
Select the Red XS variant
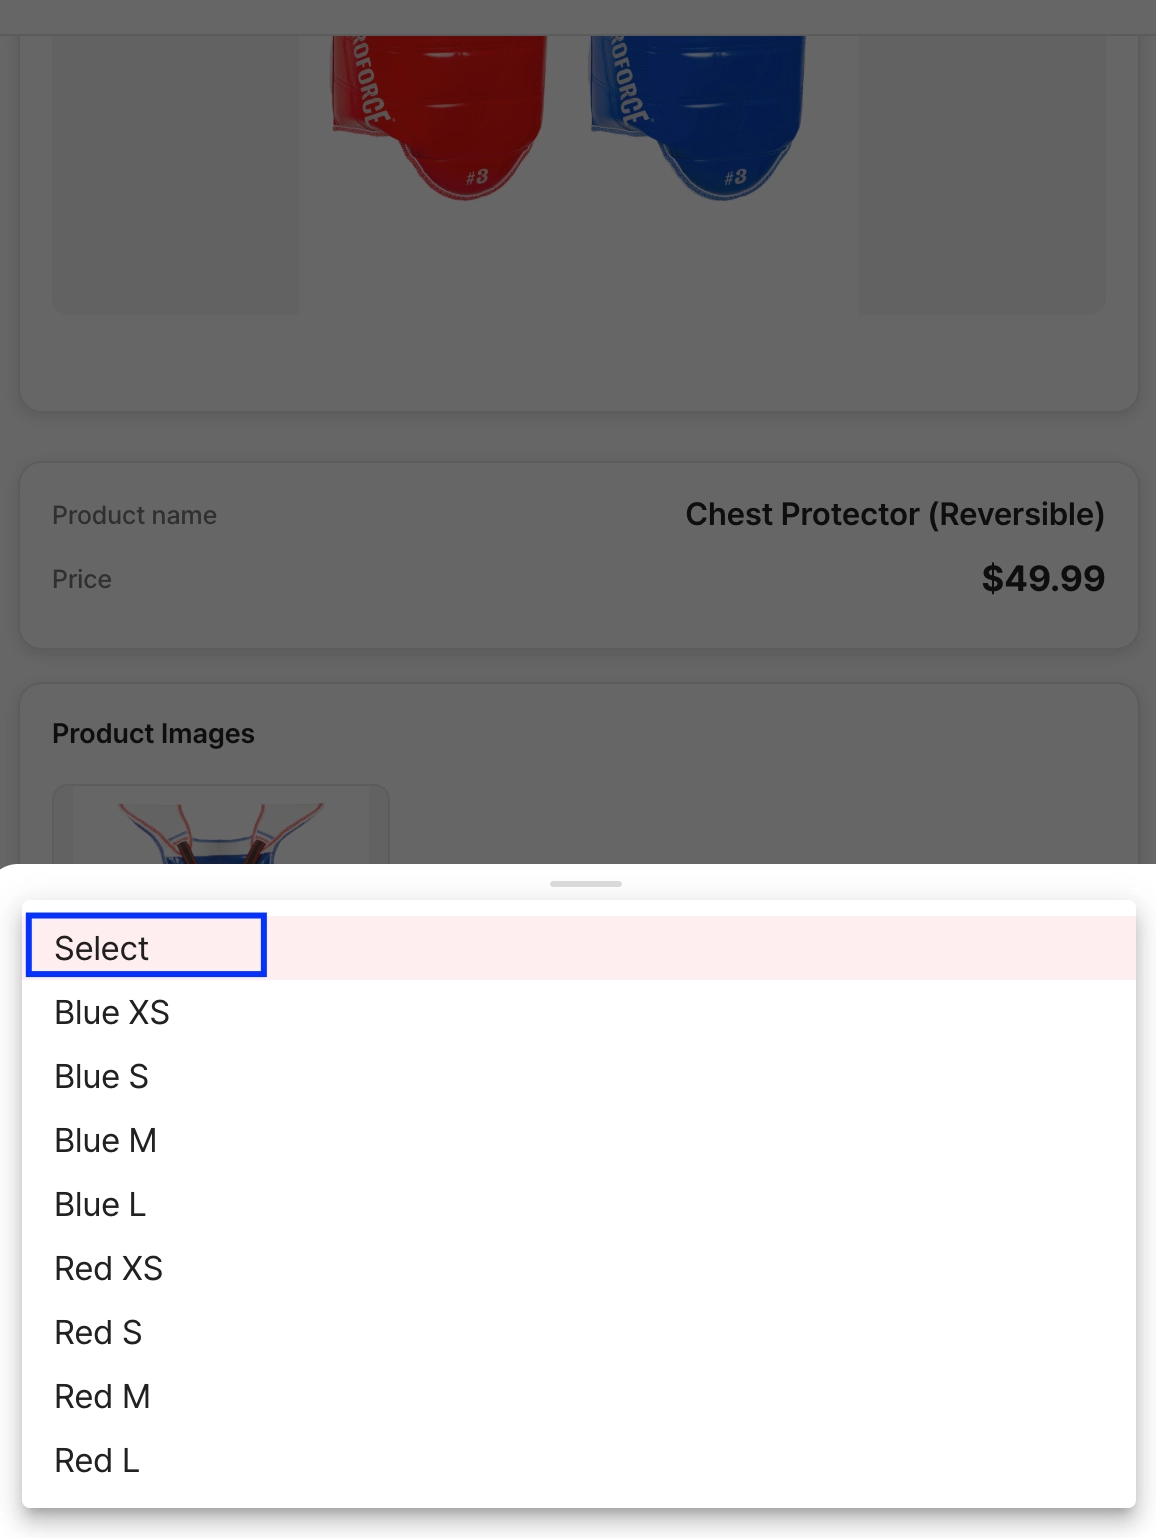click(x=109, y=1268)
